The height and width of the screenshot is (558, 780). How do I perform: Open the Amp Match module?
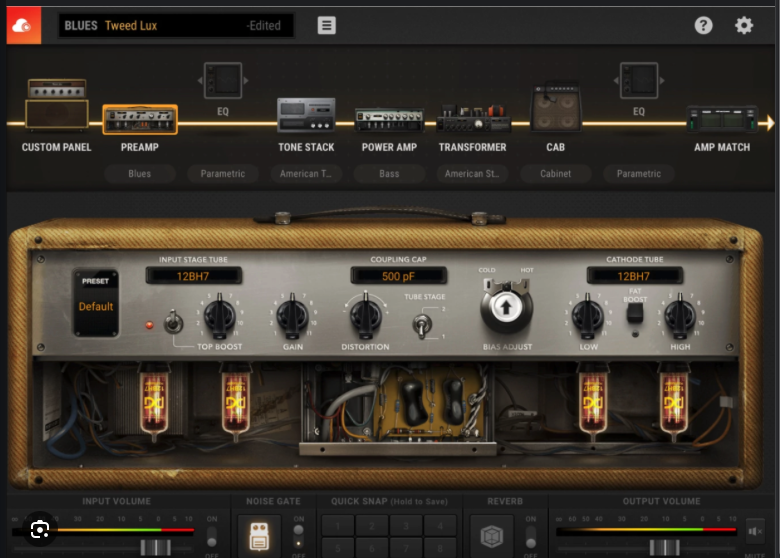pos(722,119)
